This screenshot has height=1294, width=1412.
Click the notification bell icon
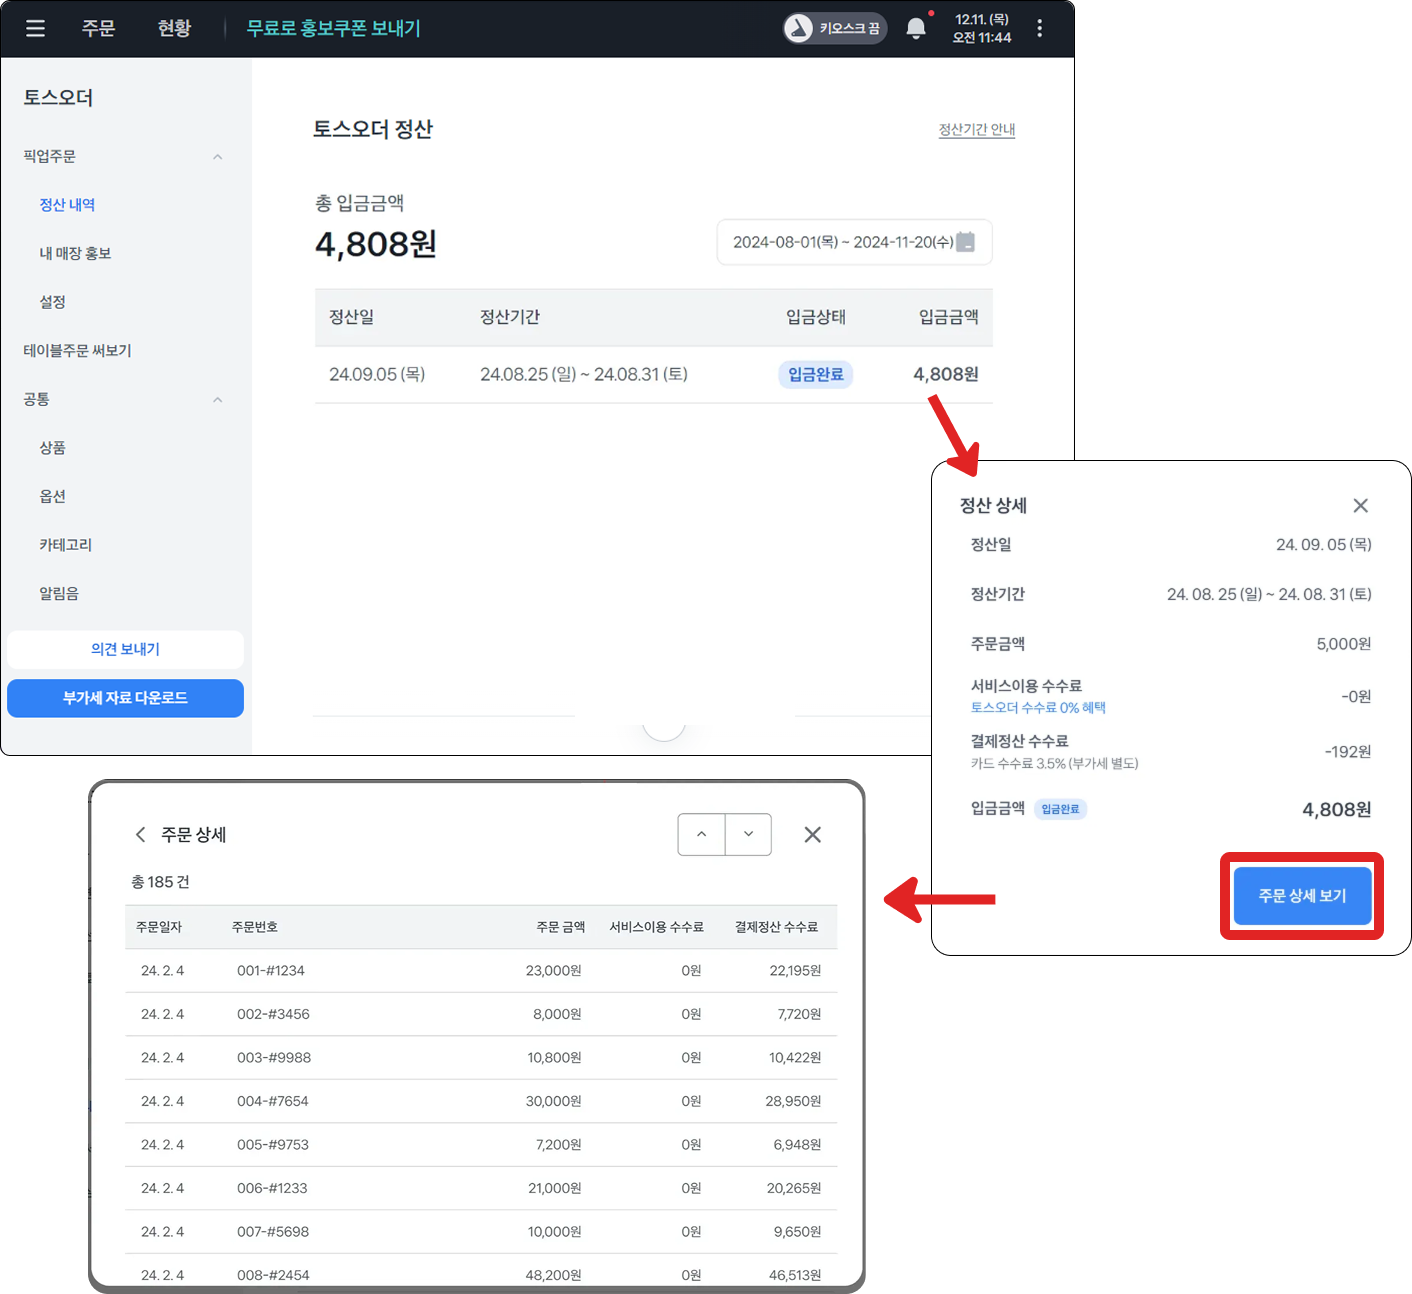click(x=916, y=28)
